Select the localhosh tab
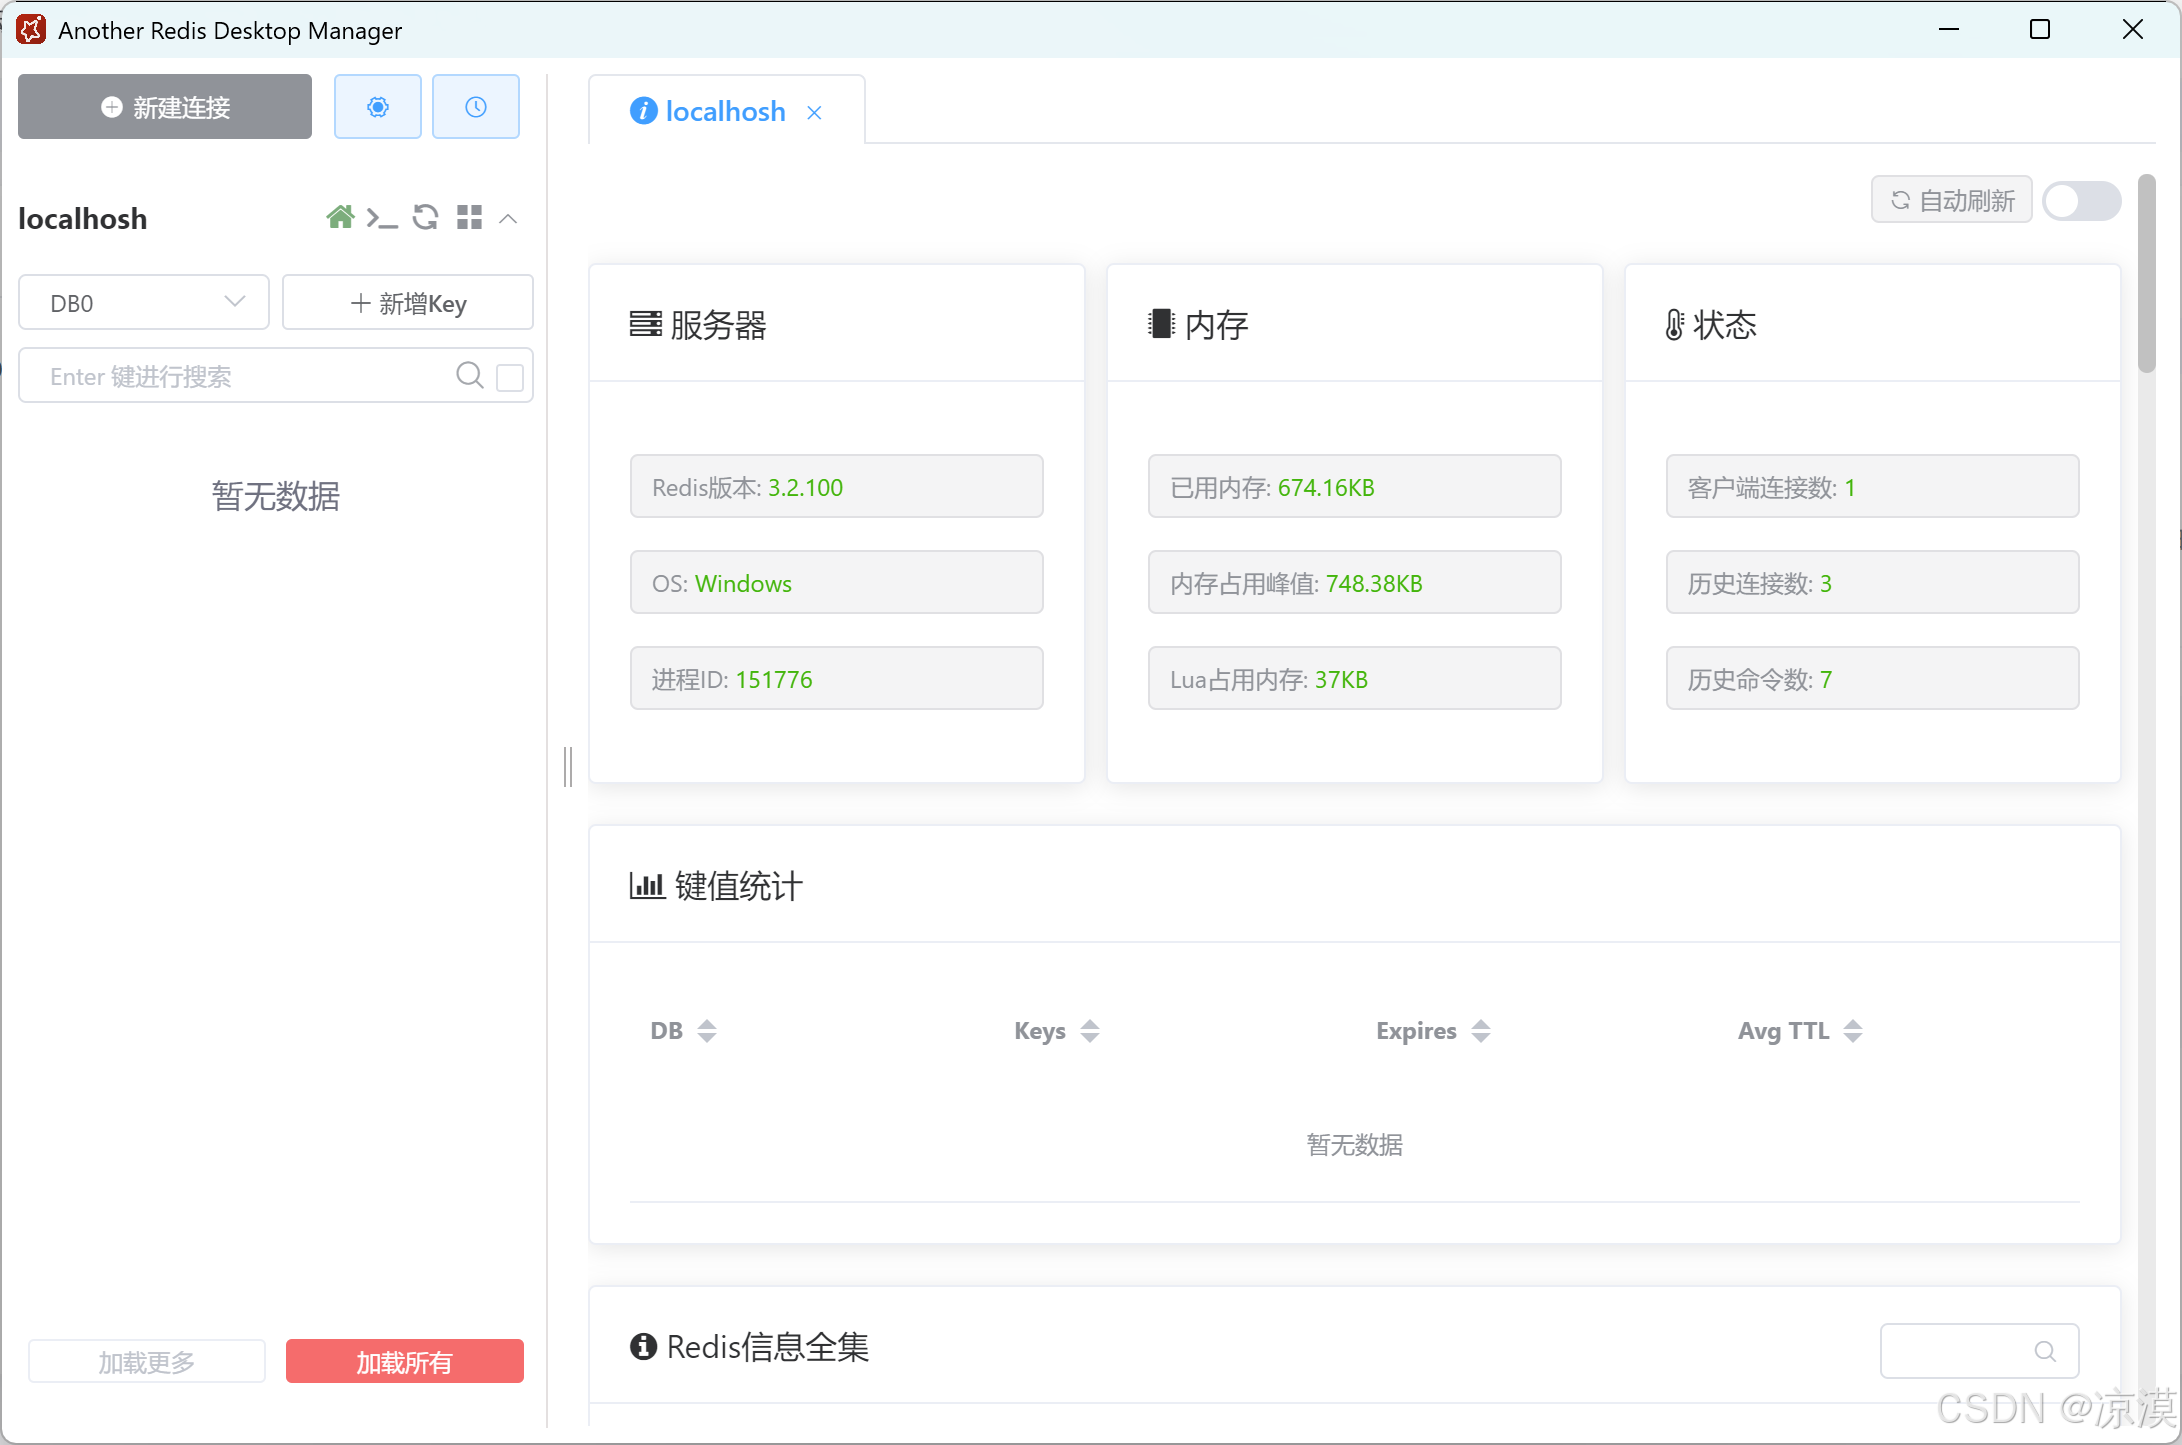2182x1445 pixels. (724, 111)
